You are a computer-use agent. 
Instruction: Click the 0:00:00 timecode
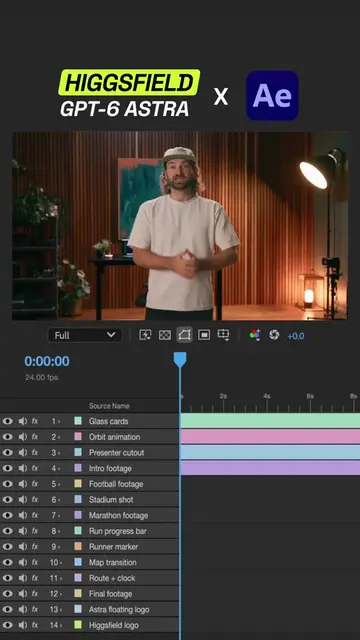(47, 361)
